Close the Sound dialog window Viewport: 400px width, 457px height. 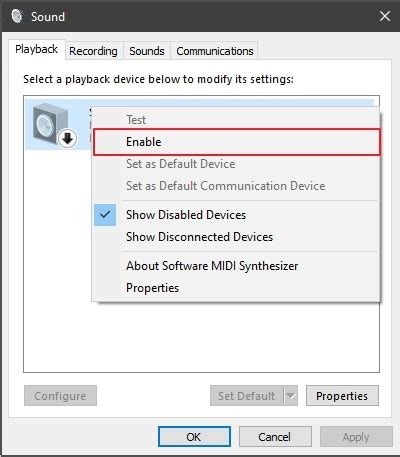click(x=385, y=16)
